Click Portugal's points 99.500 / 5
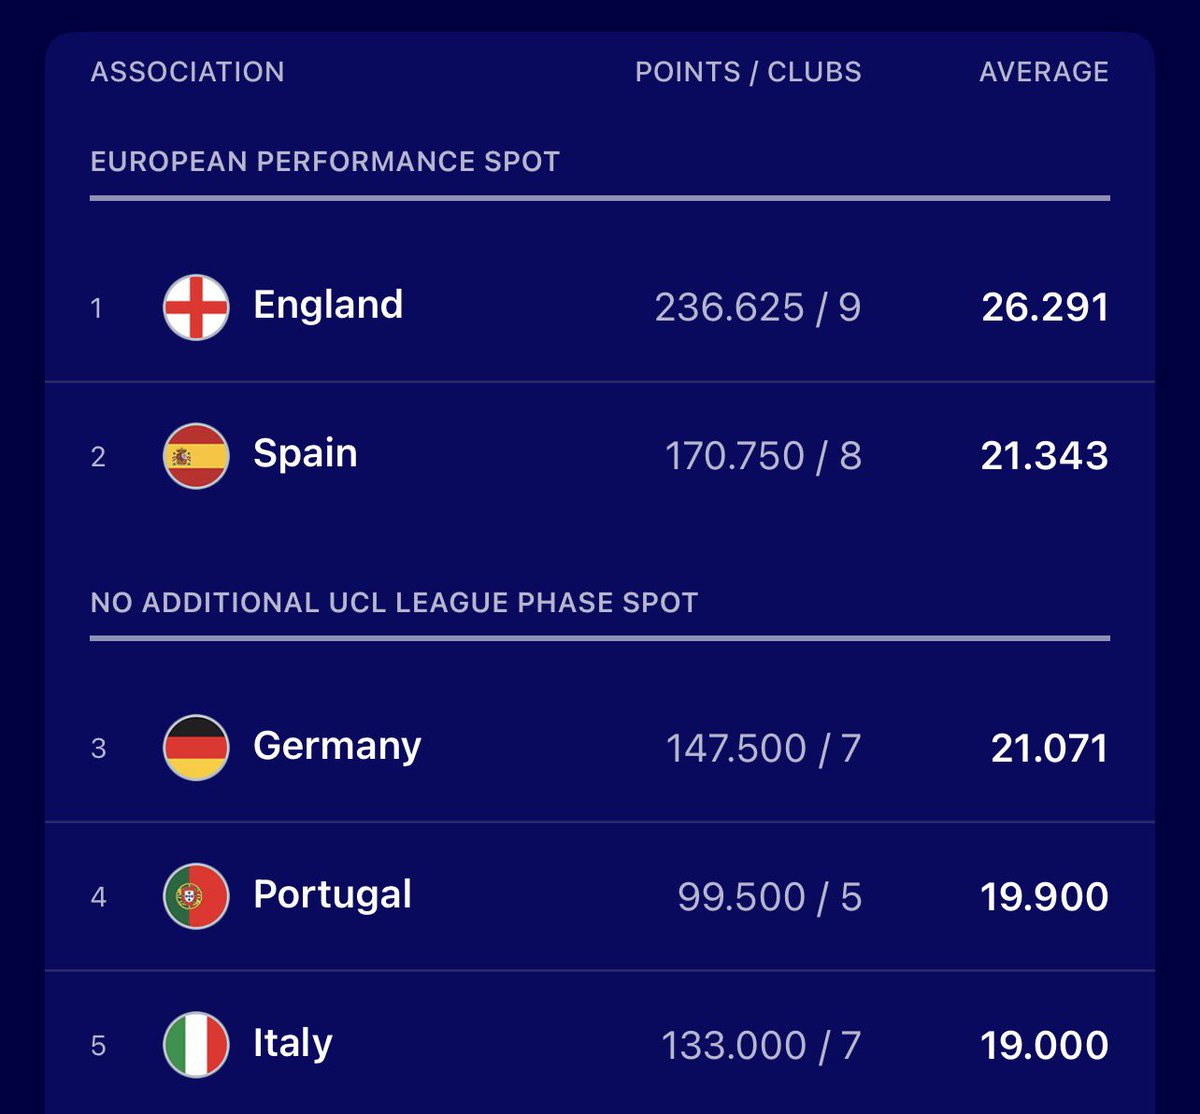The width and height of the screenshot is (1200, 1114). (769, 897)
